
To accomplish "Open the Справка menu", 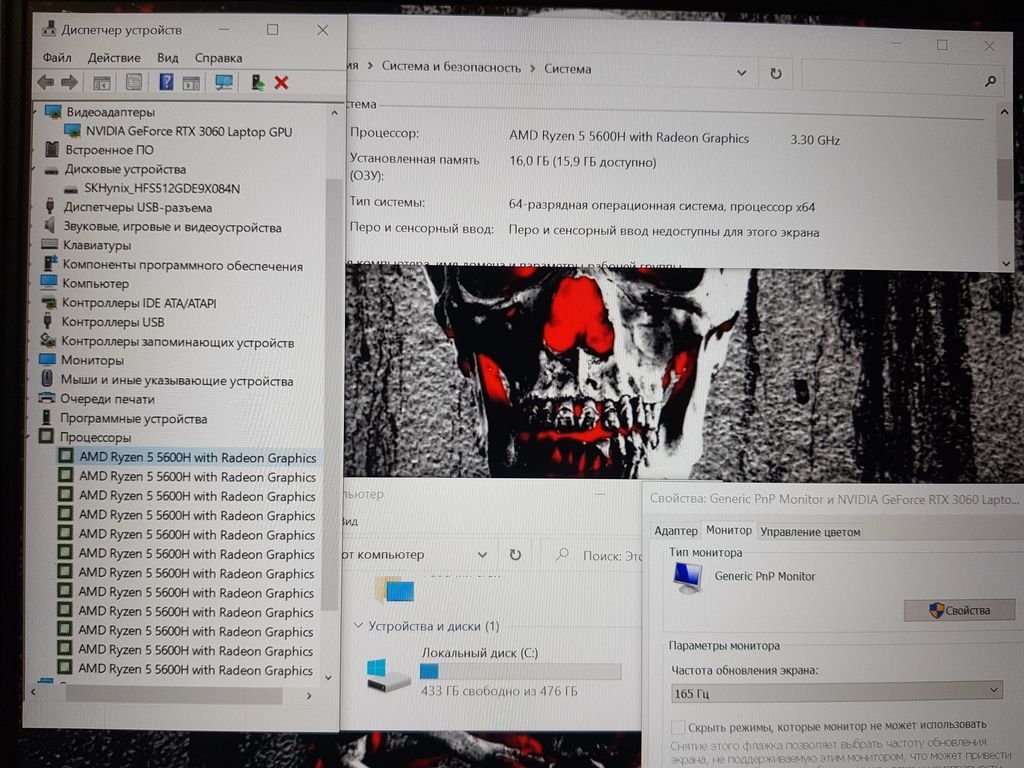I will coord(218,58).
